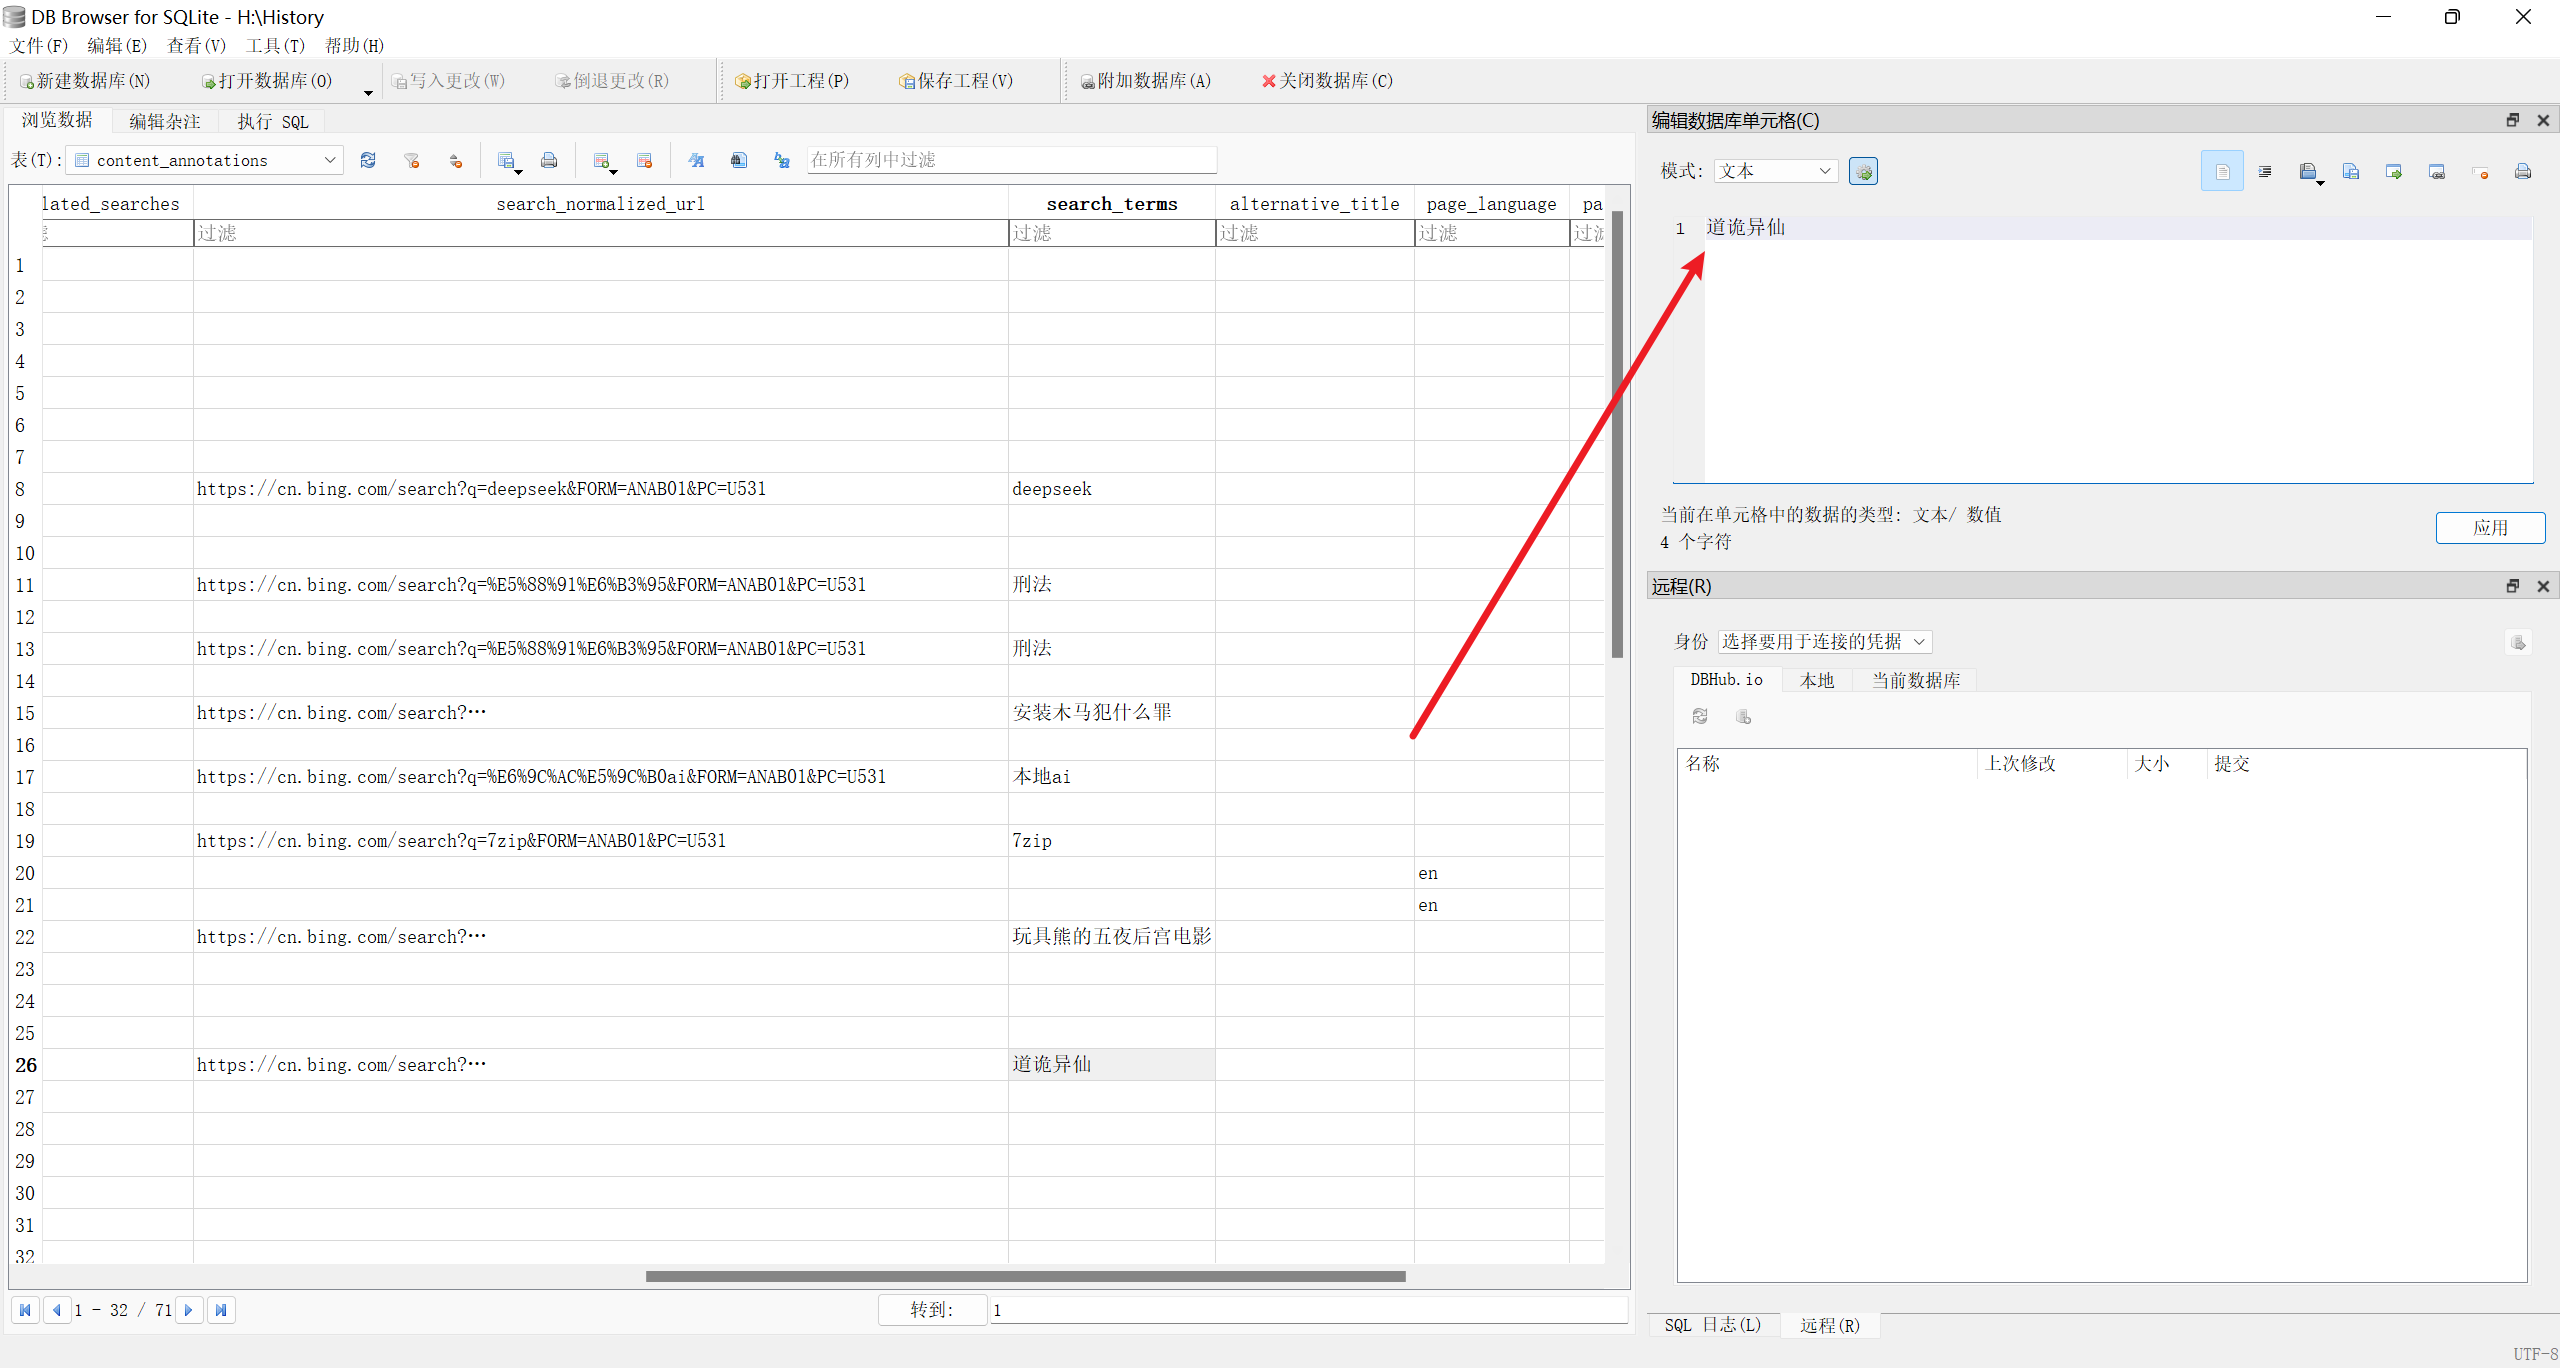Toggle the auto-format text document icon
This screenshot has height=1368, width=2560.
(x=2222, y=172)
